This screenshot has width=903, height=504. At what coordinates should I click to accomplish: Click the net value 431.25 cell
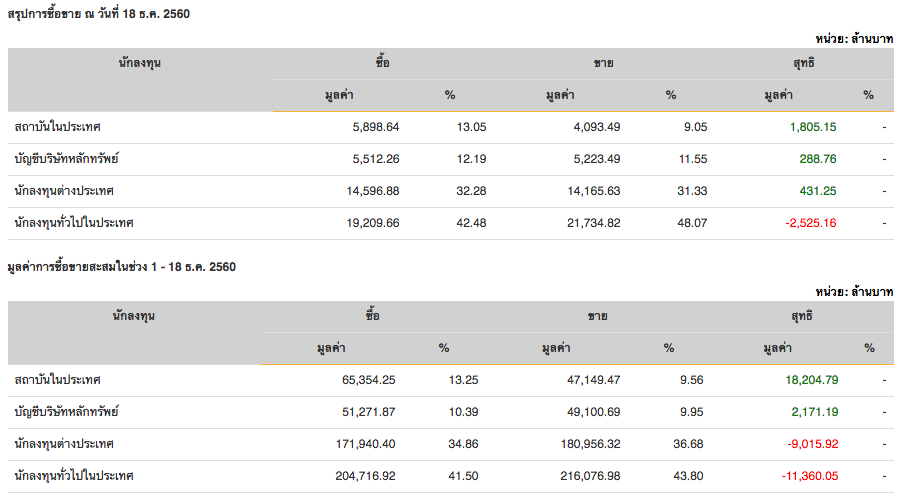pyautogui.click(x=815, y=191)
